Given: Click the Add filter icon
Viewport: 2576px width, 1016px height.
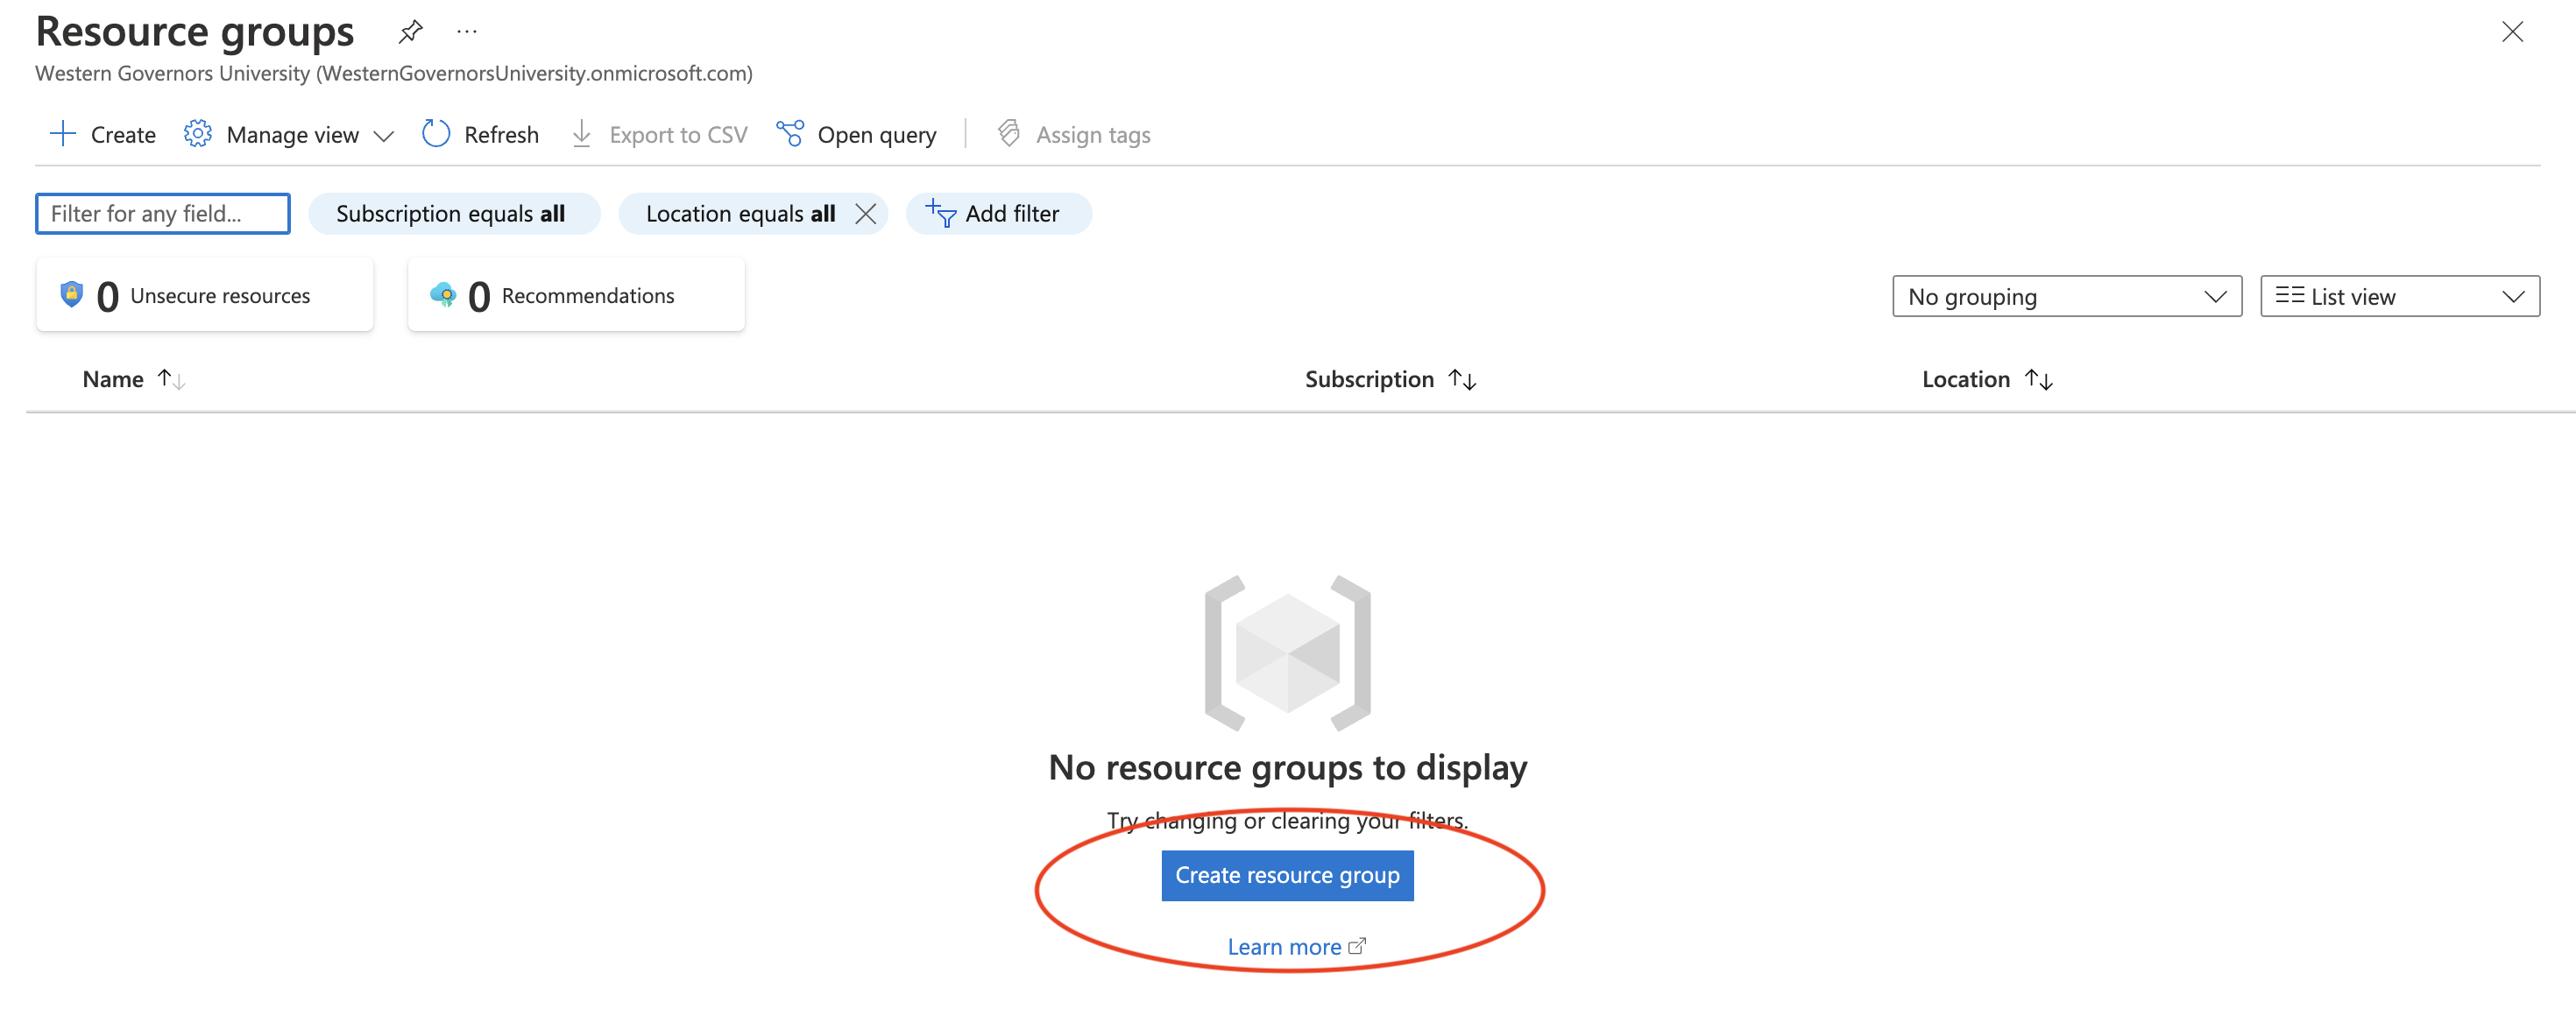Looking at the screenshot, I should 939,213.
